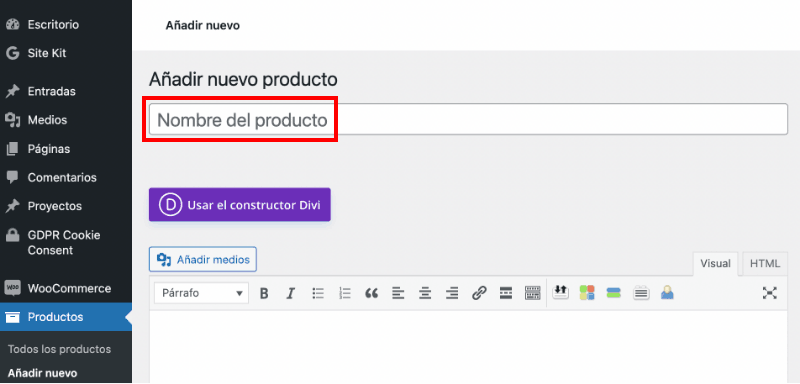Viewport: 800px width, 384px height.
Task: Apply blockquote formatting
Action: coord(371,293)
